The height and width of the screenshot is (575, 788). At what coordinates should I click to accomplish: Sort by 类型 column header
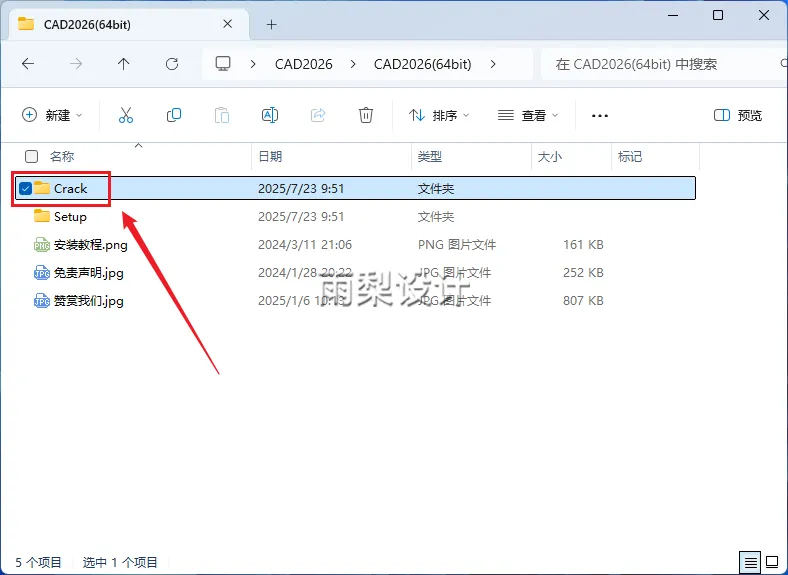430,156
